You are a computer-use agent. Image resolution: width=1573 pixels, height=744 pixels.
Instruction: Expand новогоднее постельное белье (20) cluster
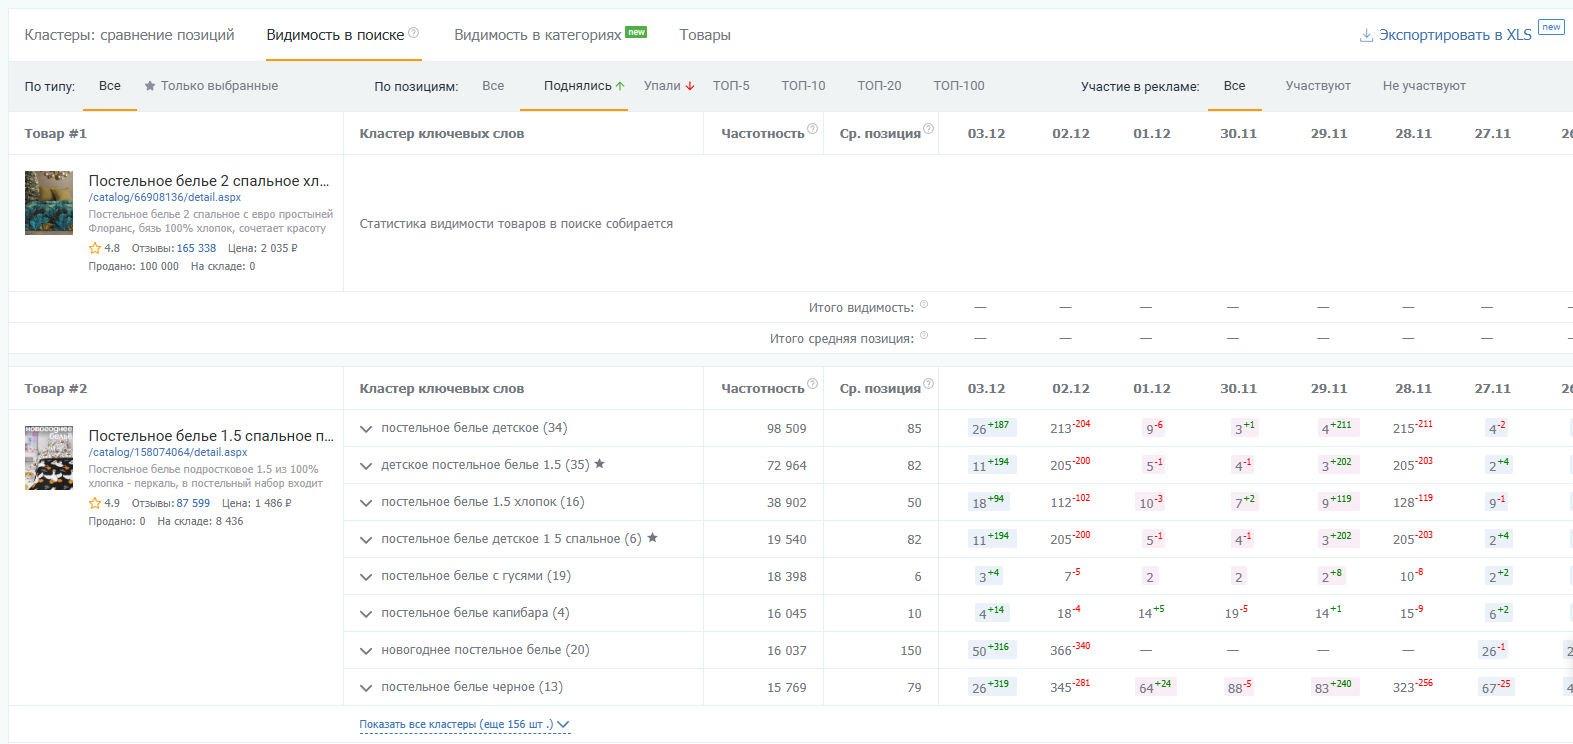tap(366, 651)
